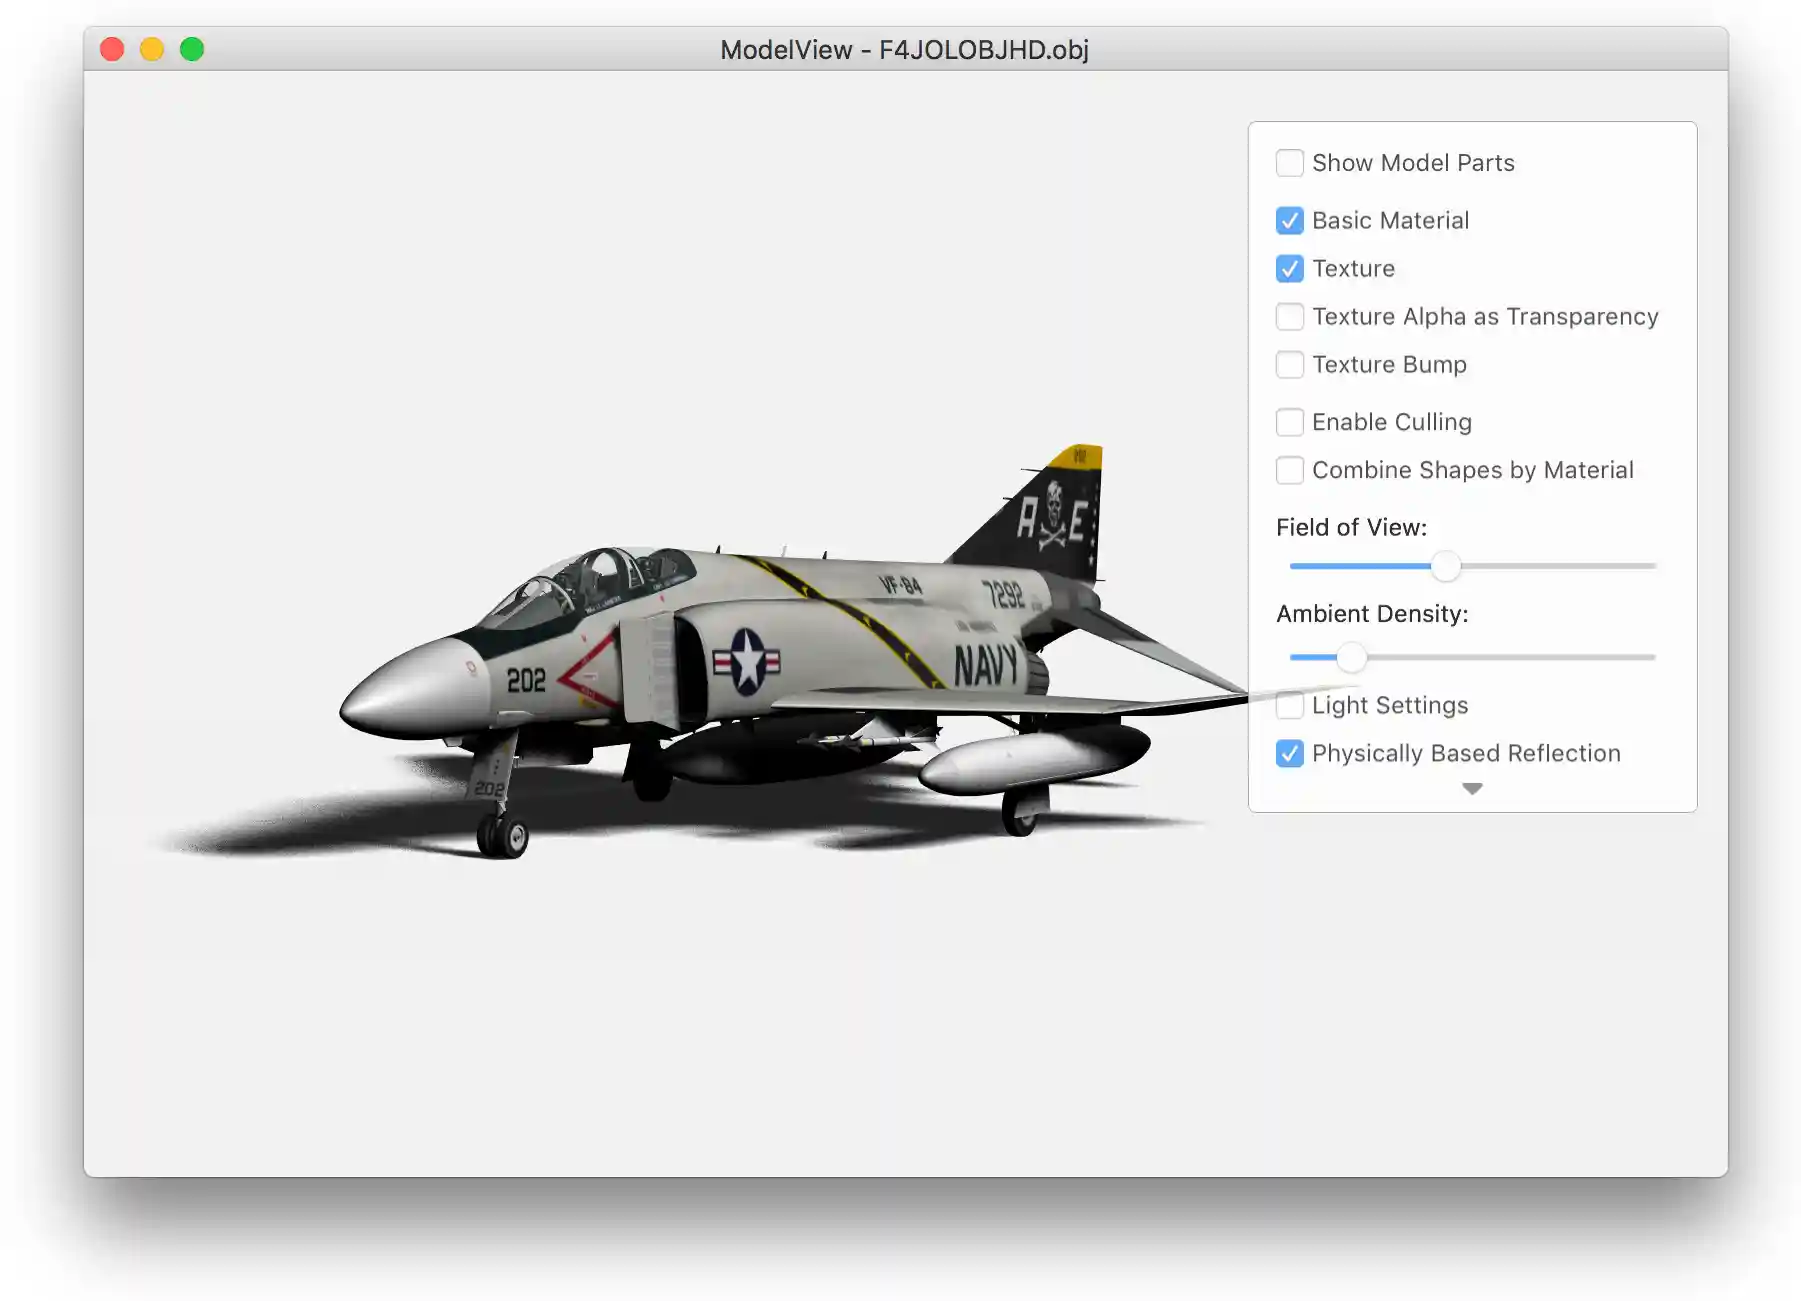Click the star roundel insignia on the jet

coord(747,662)
